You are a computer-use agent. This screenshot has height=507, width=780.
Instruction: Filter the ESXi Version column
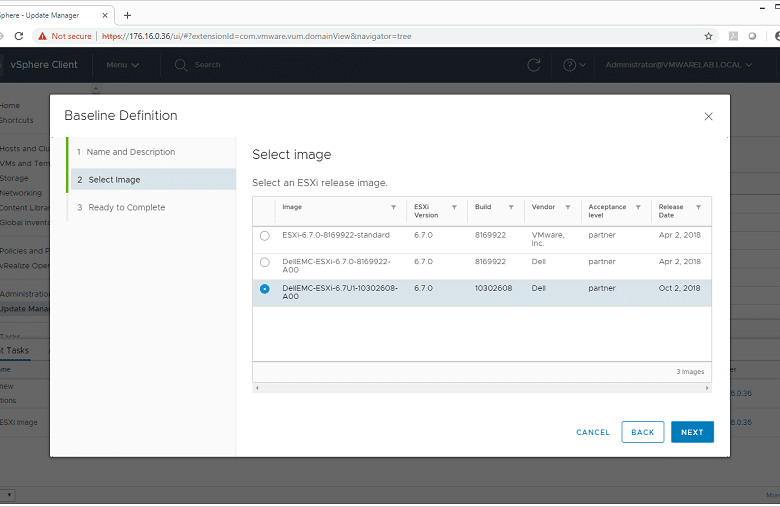coord(454,207)
